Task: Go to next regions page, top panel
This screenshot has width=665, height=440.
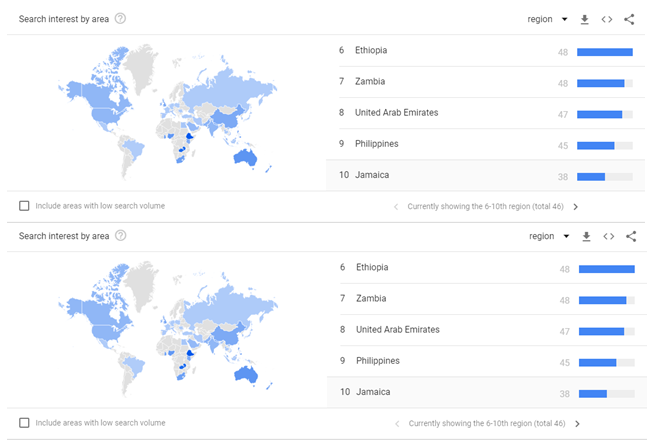Action: pos(575,207)
